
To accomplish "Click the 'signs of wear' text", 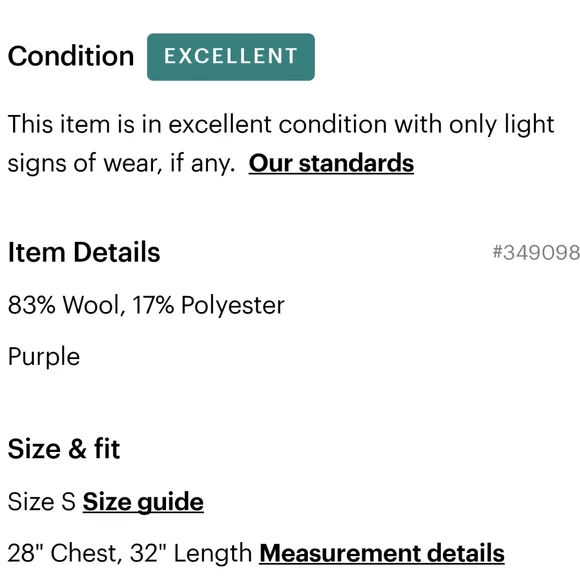I will [x=85, y=163].
